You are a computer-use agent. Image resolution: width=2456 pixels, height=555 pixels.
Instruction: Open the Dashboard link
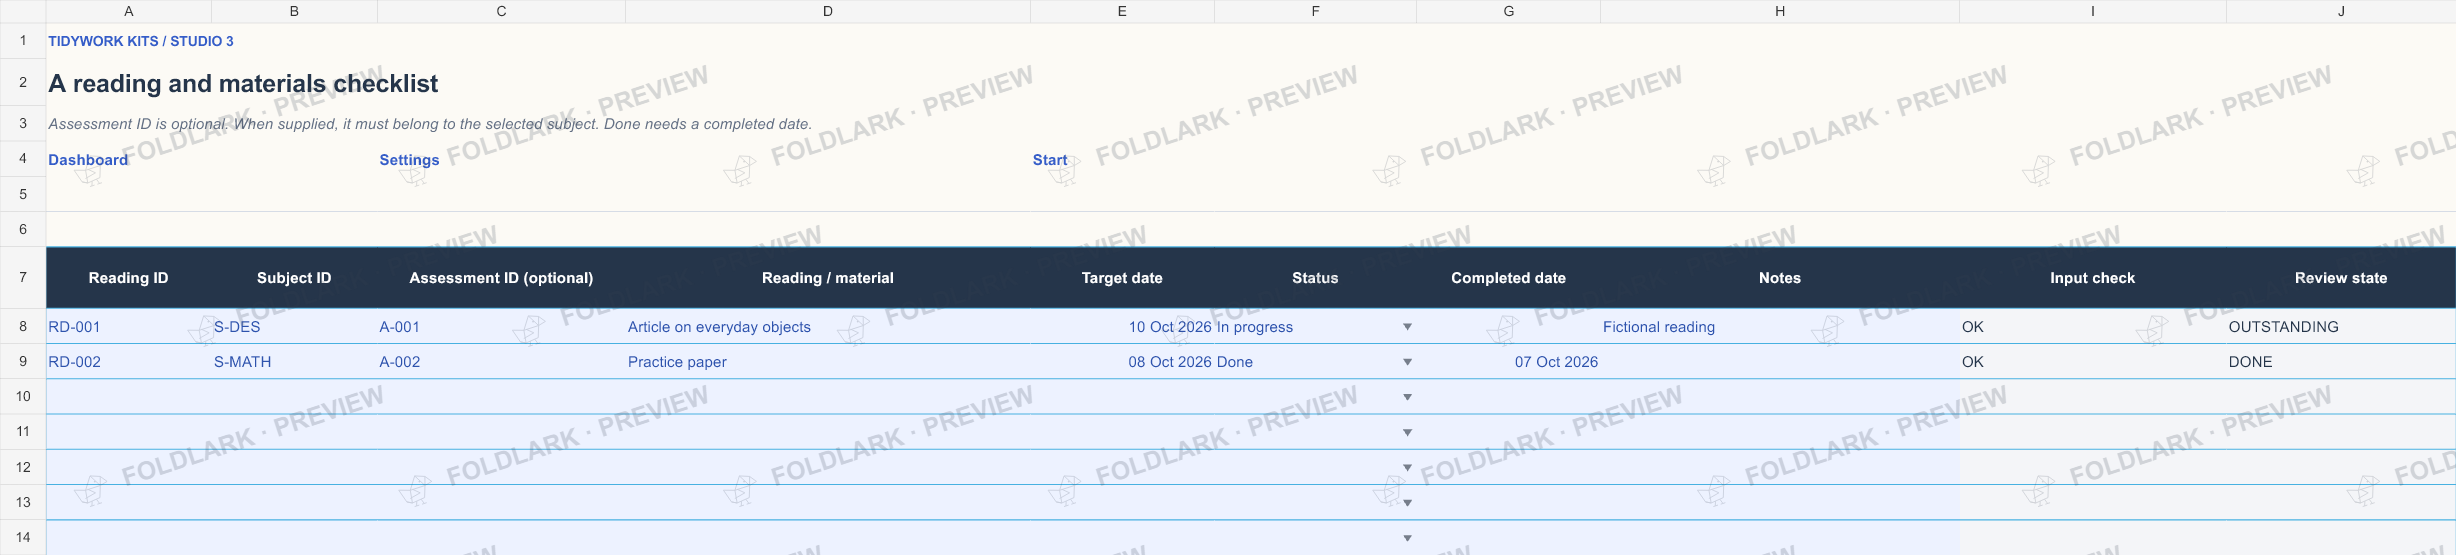88,160
